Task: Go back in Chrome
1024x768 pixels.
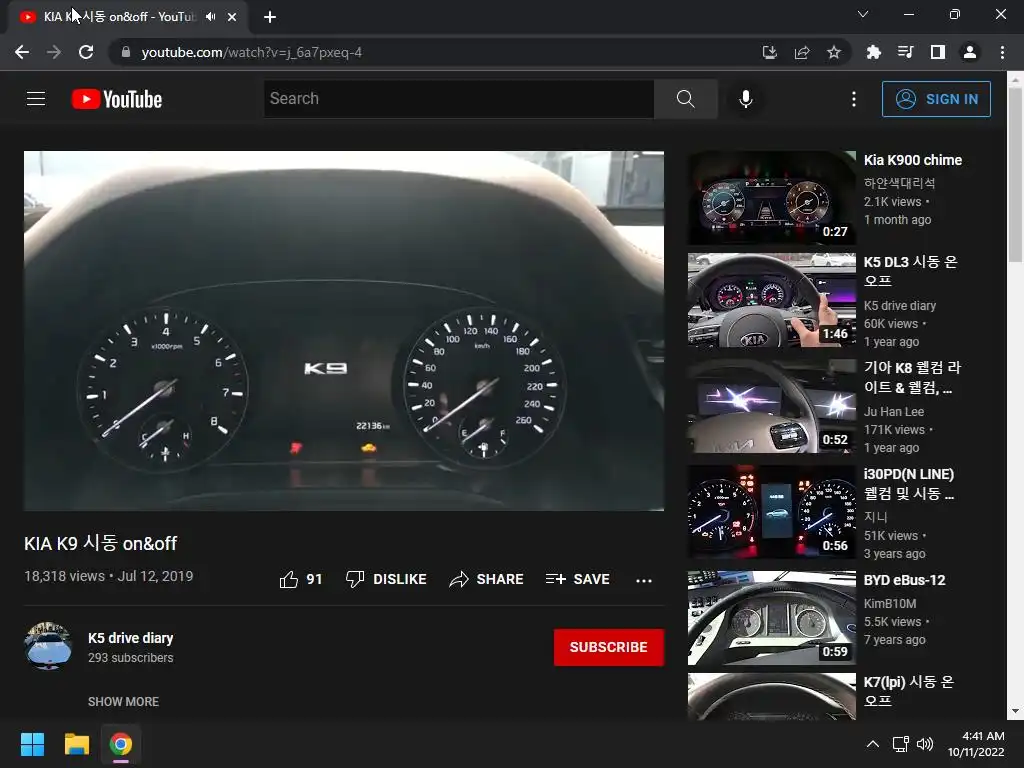Action: tap(22, 52)
